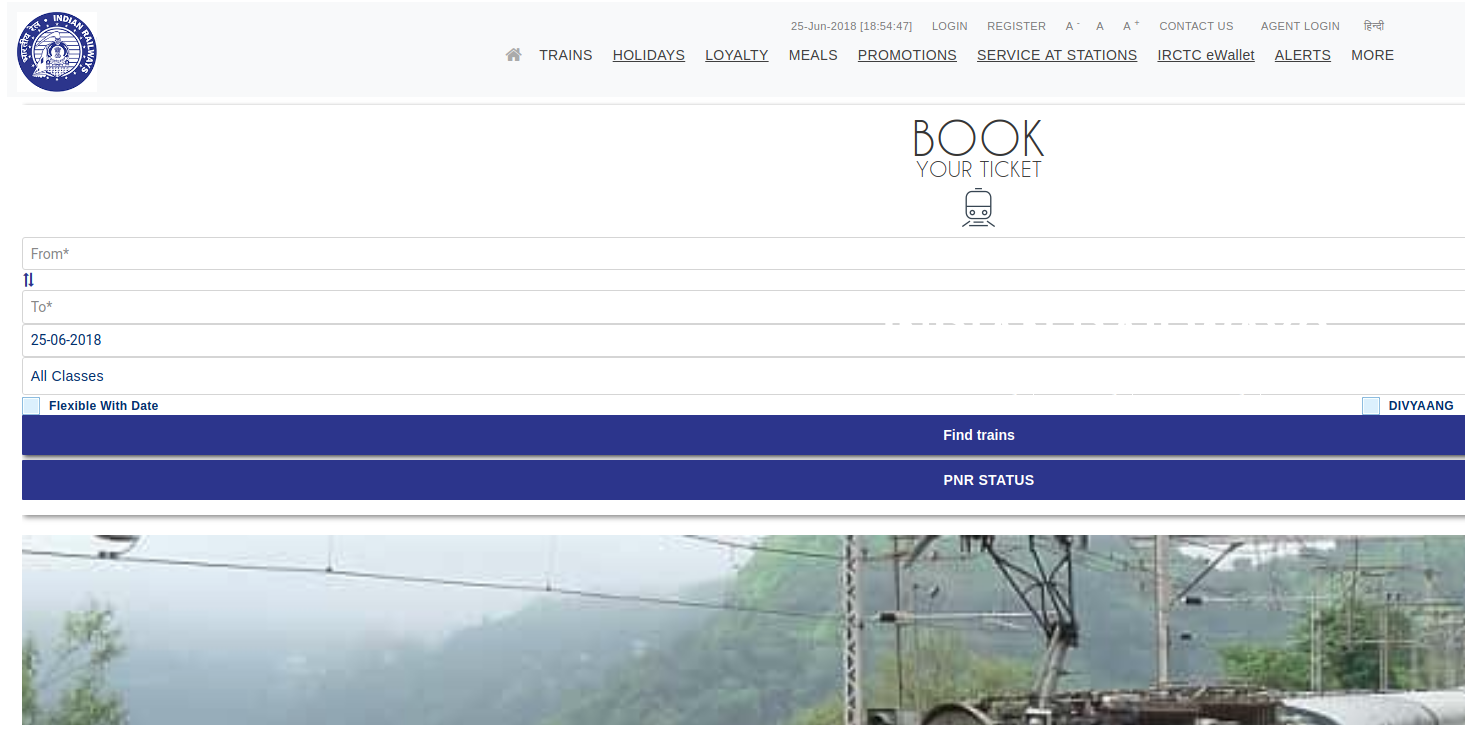
Task: Increase font size with A+ control
Action: point(1131,26)
